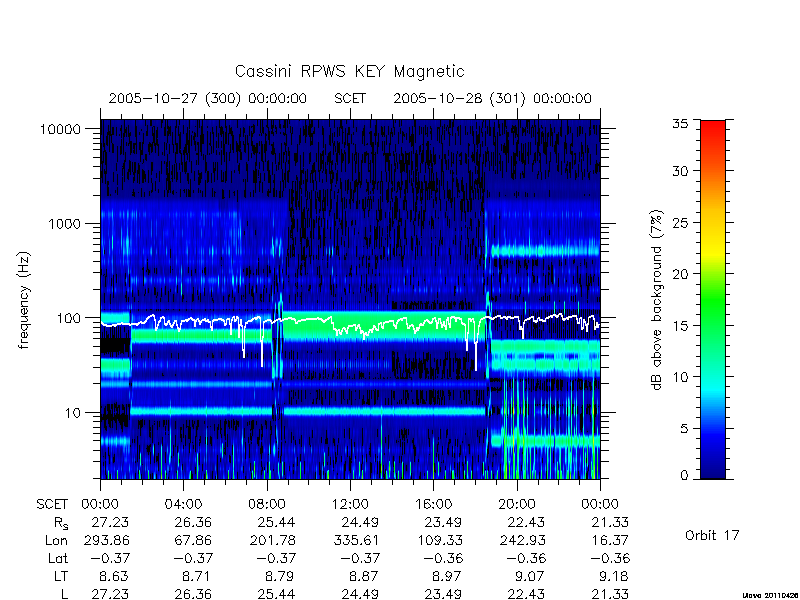This screenshot has width=800, height=600.
Task: Select the 30 tick on the color scale
Action: (680, 171)
